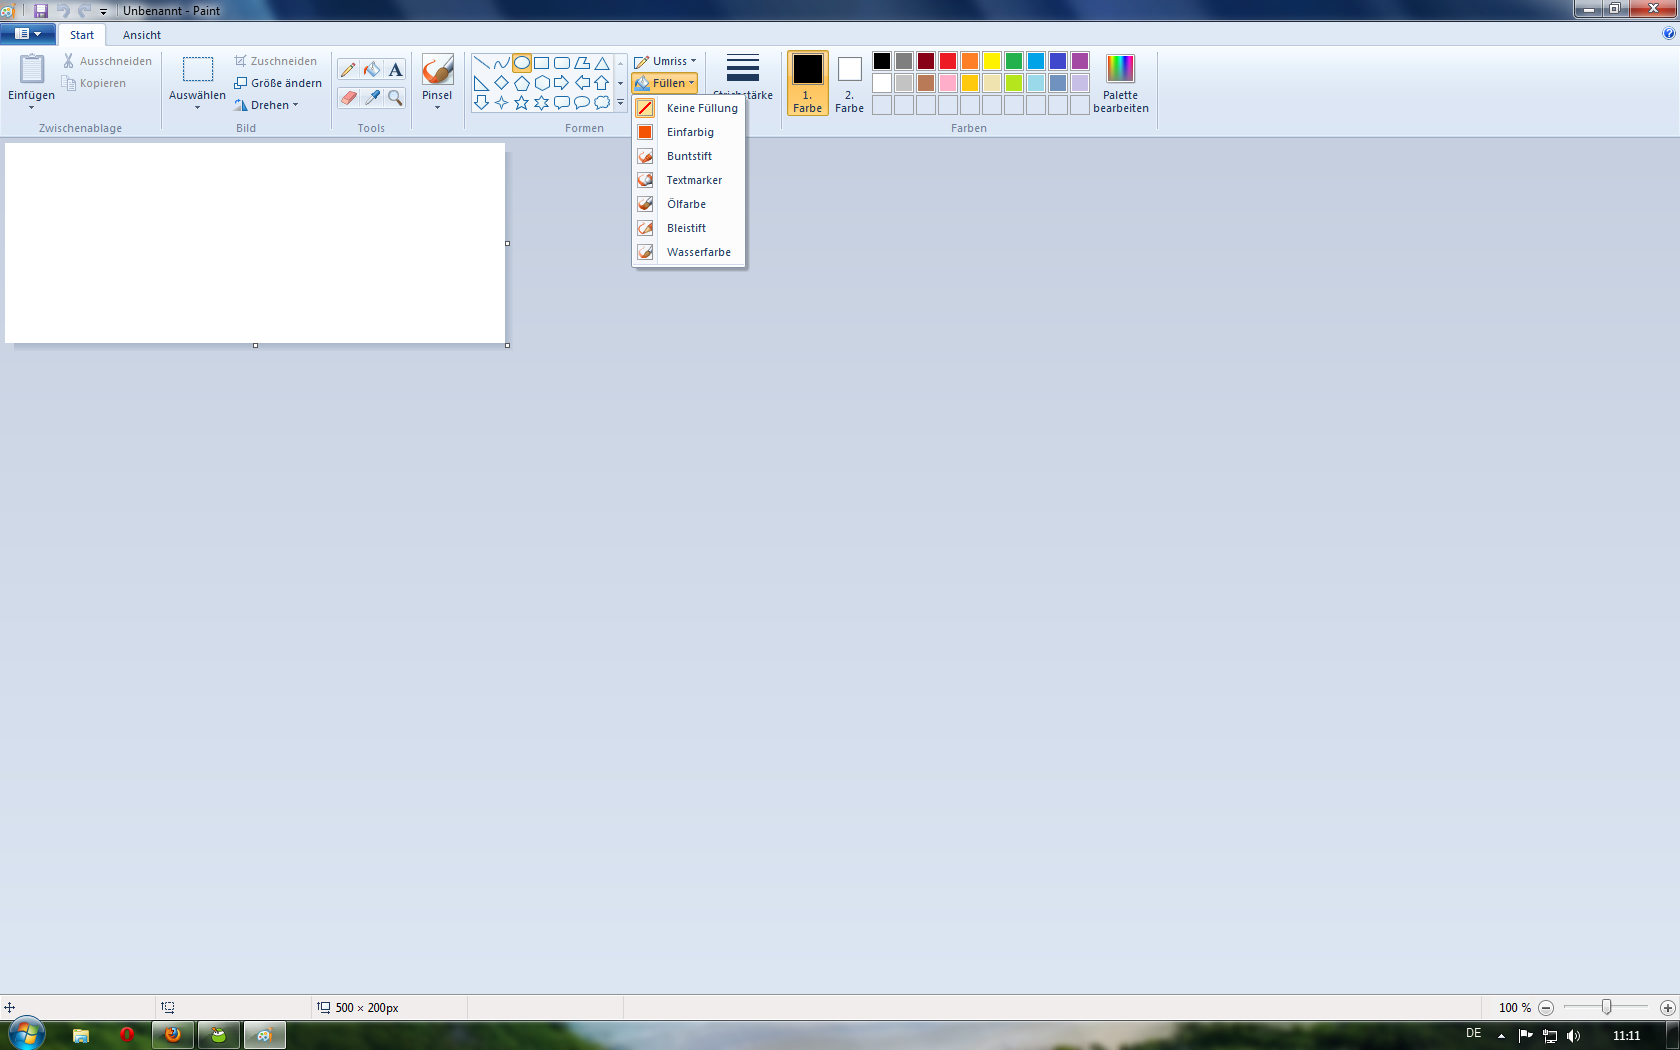
Task: Choose Wasserfarbe from fill menu
Action: (x=698, y=252)
